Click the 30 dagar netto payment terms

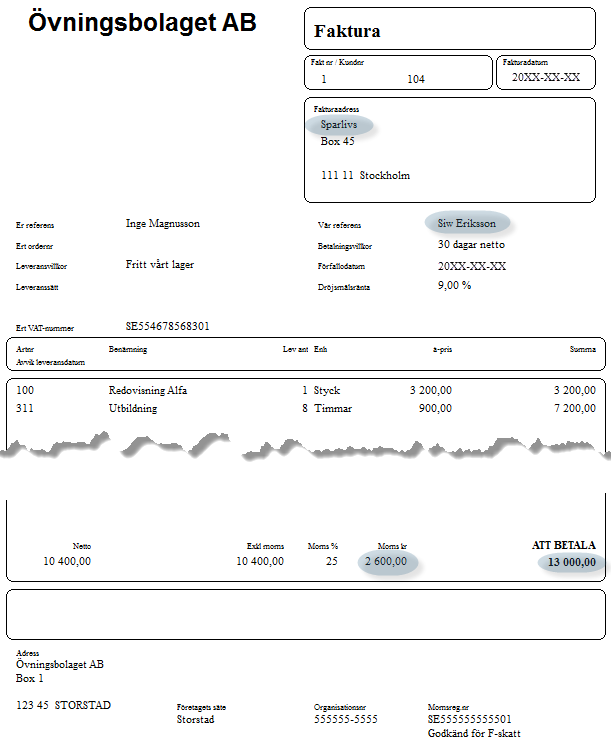click(x=471, y=245)
